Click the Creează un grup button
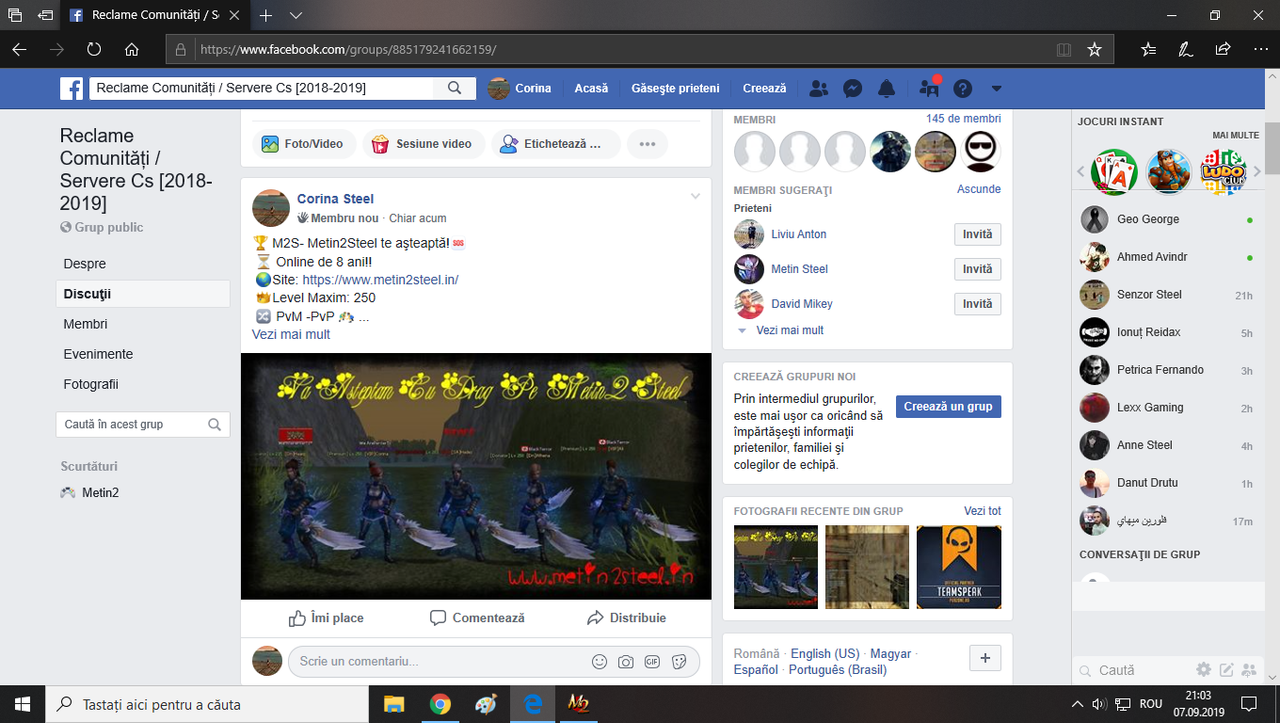 [948, 406]
